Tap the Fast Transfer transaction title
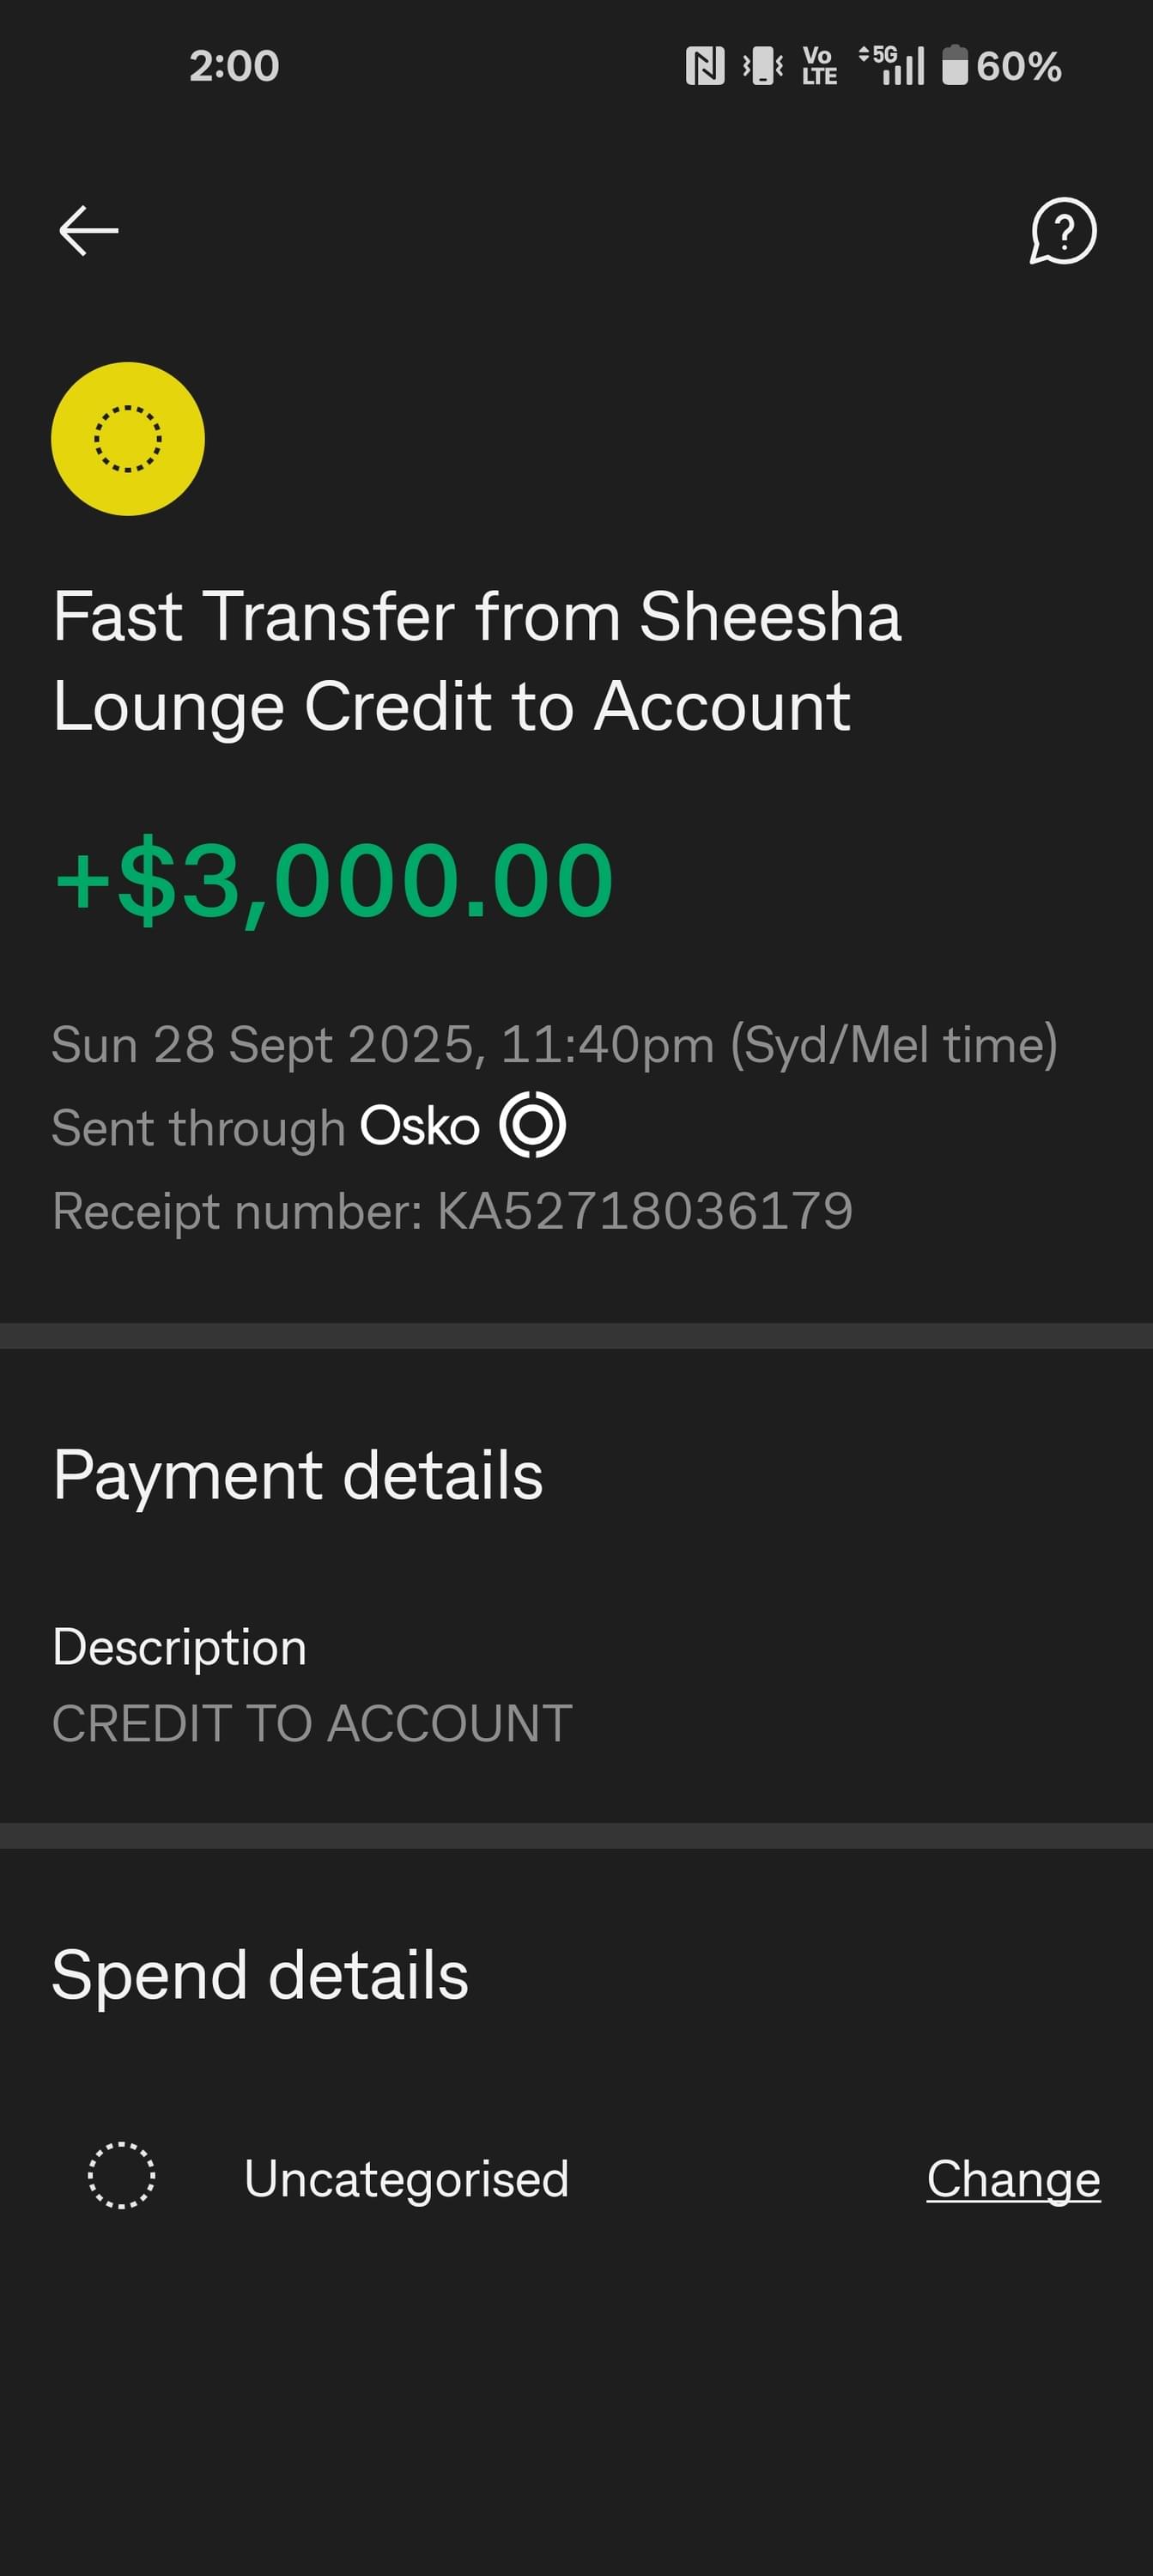The image size is (1153, 2576). [477, 660]
